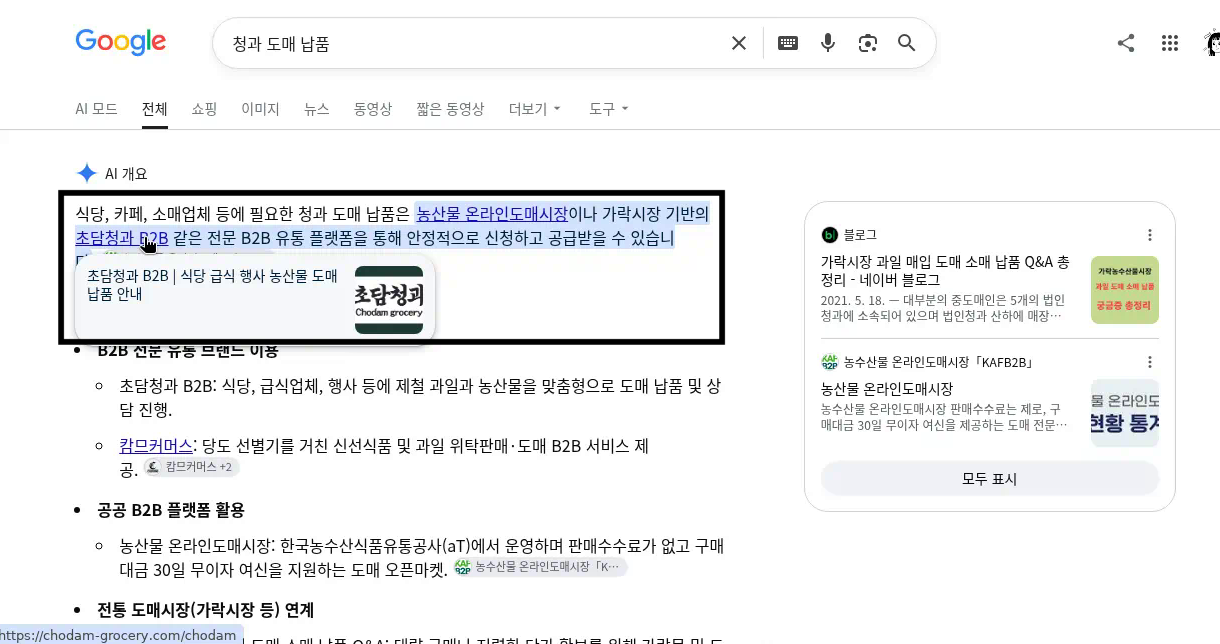Screen dimensions: 1220x644
Task: Click the 농수산물 온라인도매시장 KAFB2B favicon
Action: point(829,362)
